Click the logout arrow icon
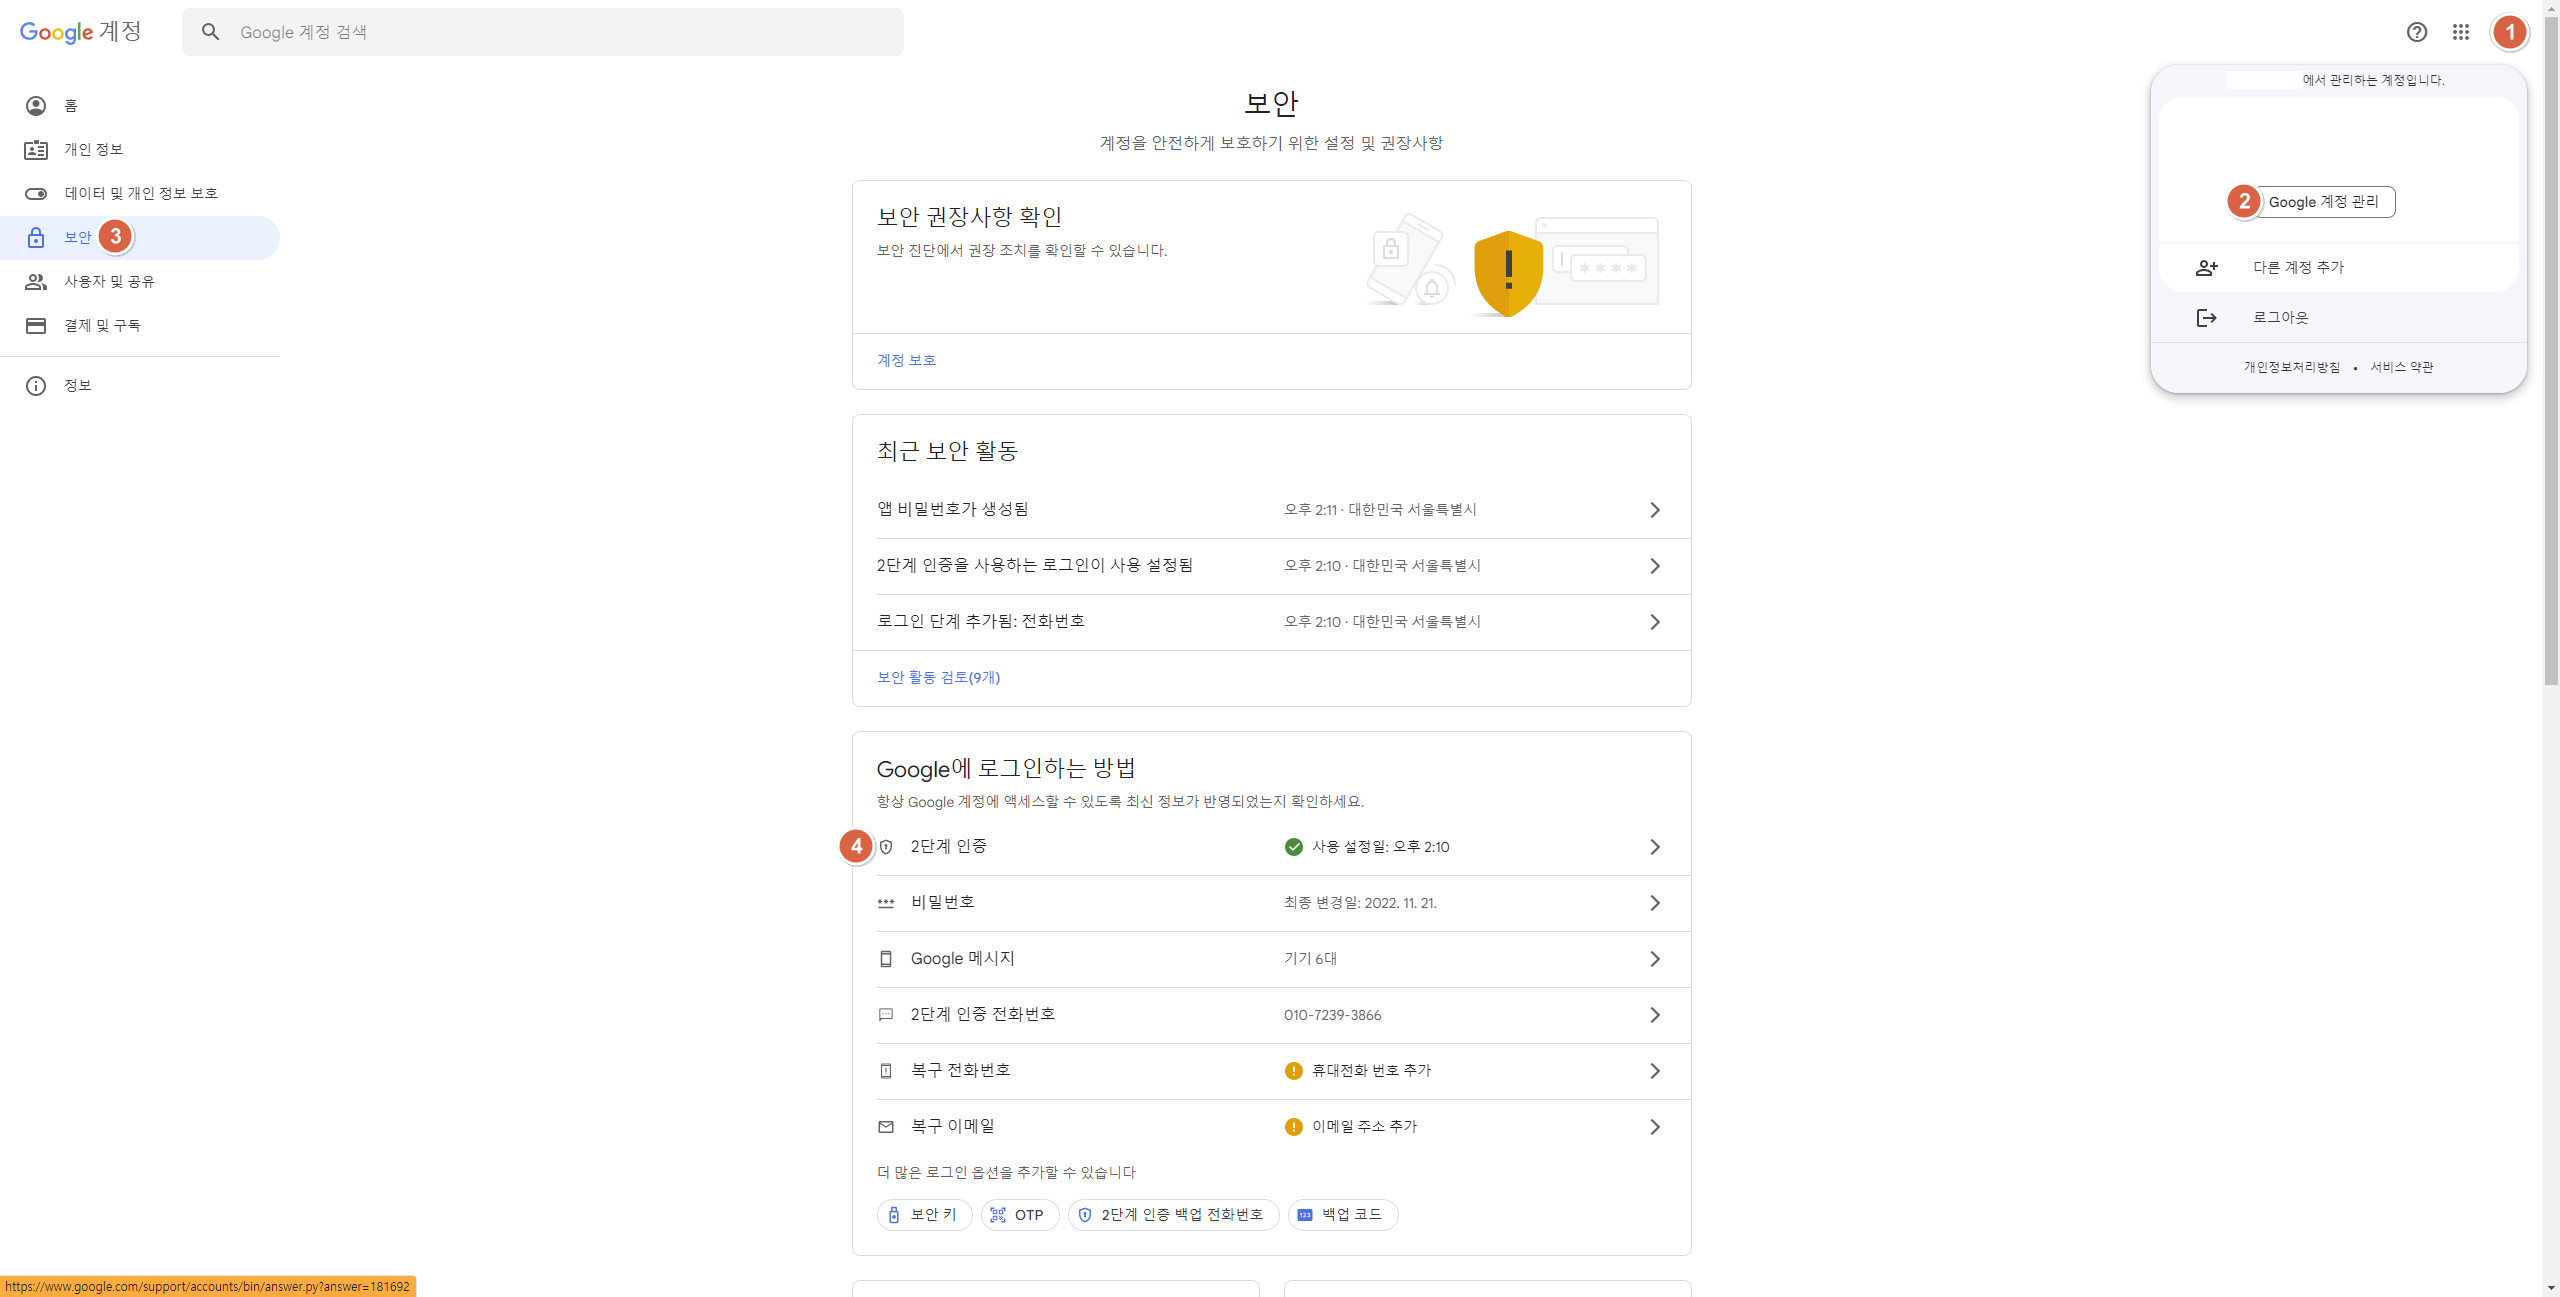 pos(2206,318)
